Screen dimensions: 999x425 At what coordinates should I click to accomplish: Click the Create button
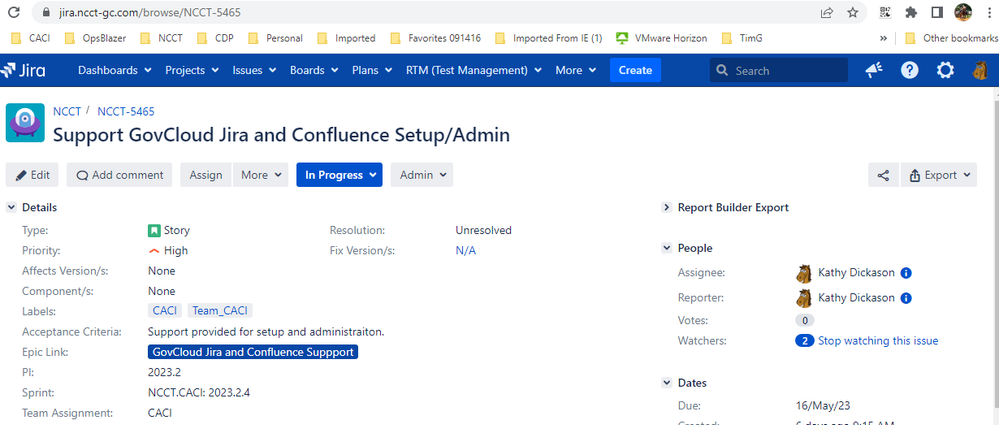pyautogui.click(x=635, y=70)
